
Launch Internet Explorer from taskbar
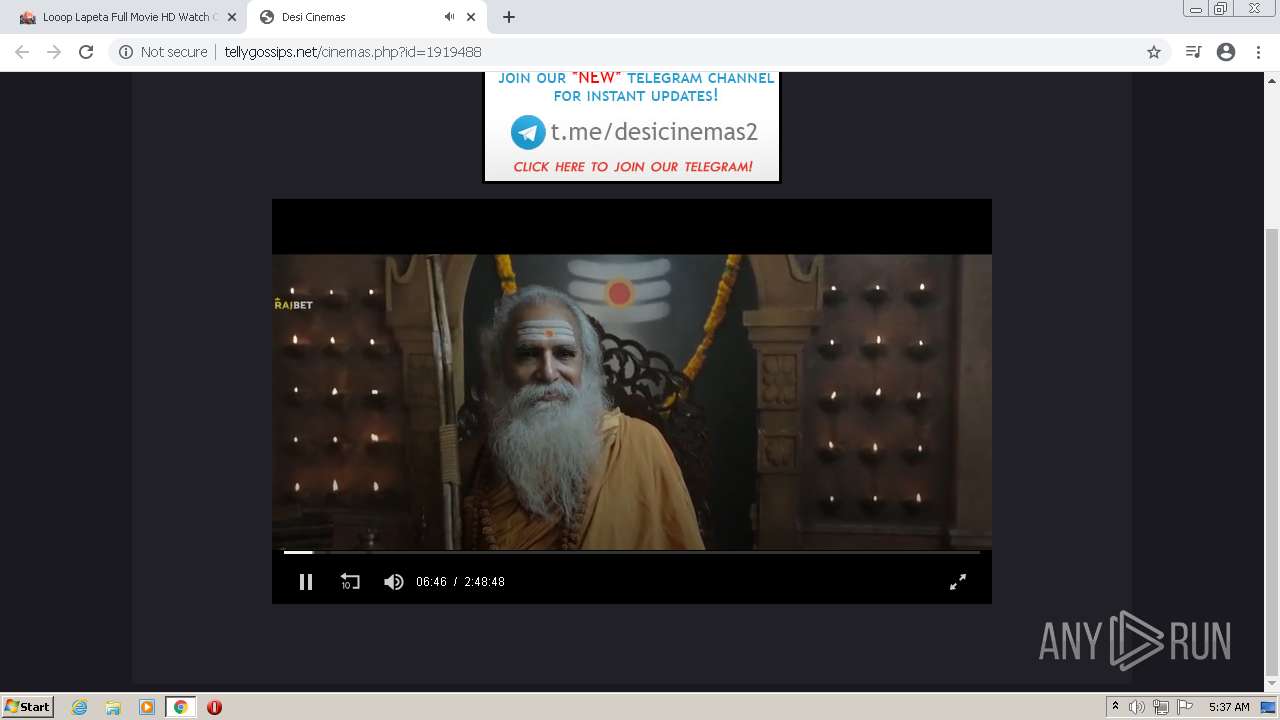coord(80,707)
